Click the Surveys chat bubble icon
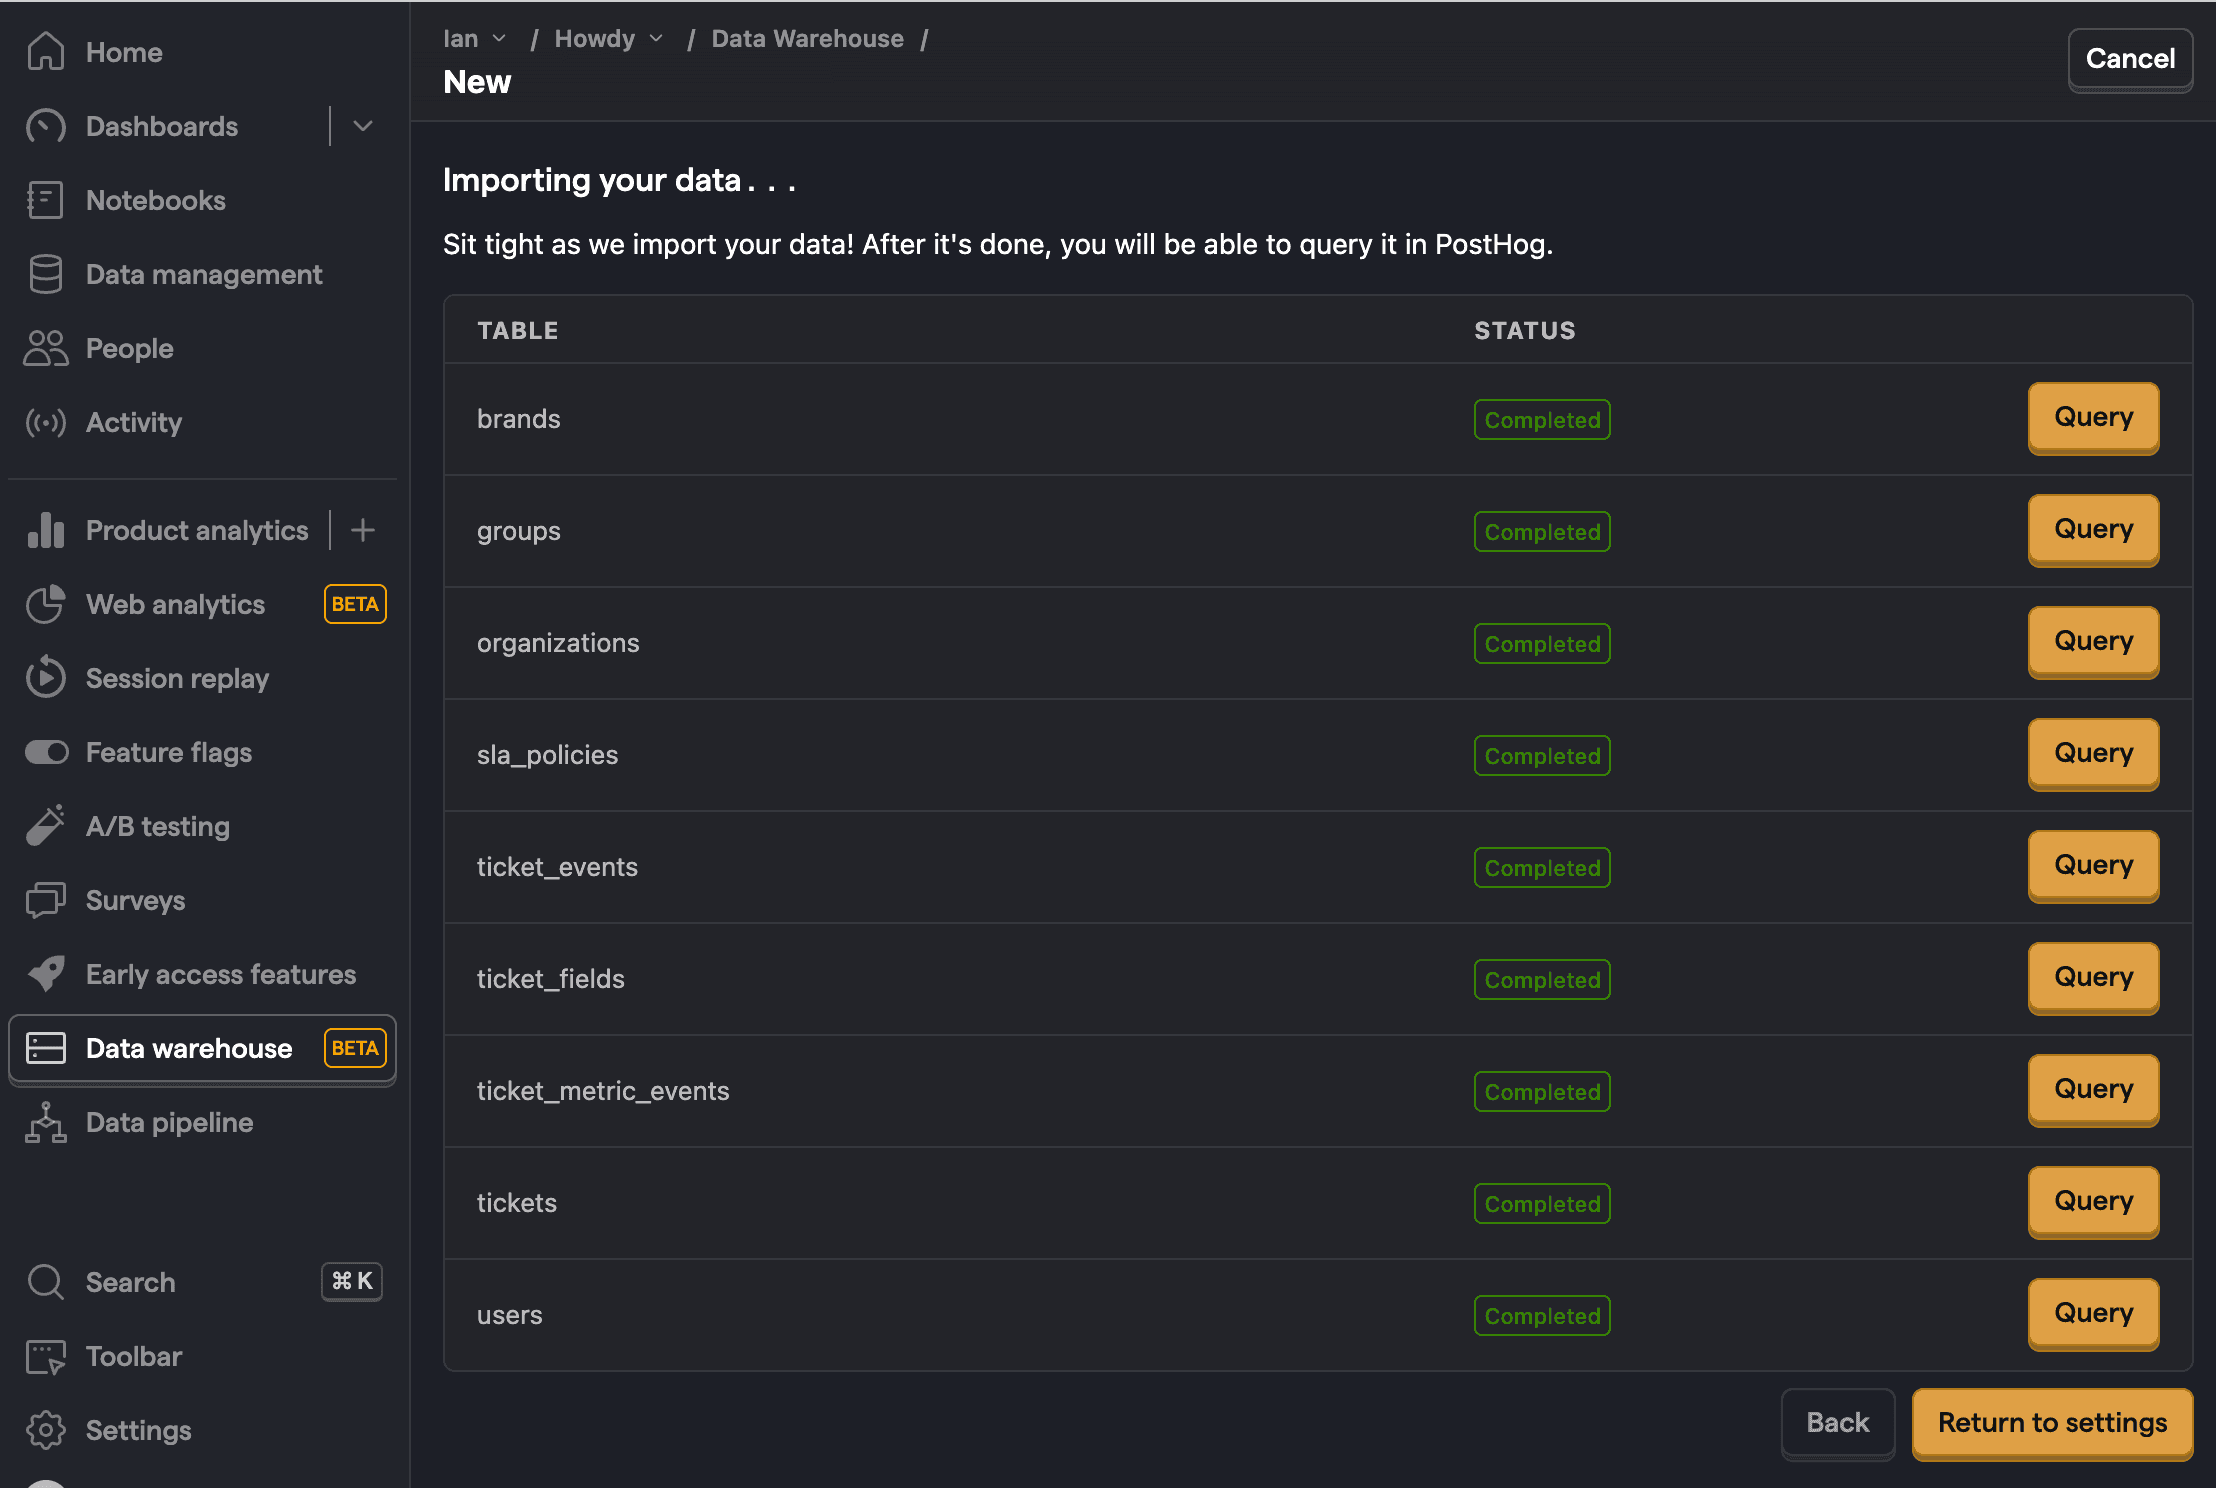Screen dimensions: 2216x1488 [x=46, y=900]
